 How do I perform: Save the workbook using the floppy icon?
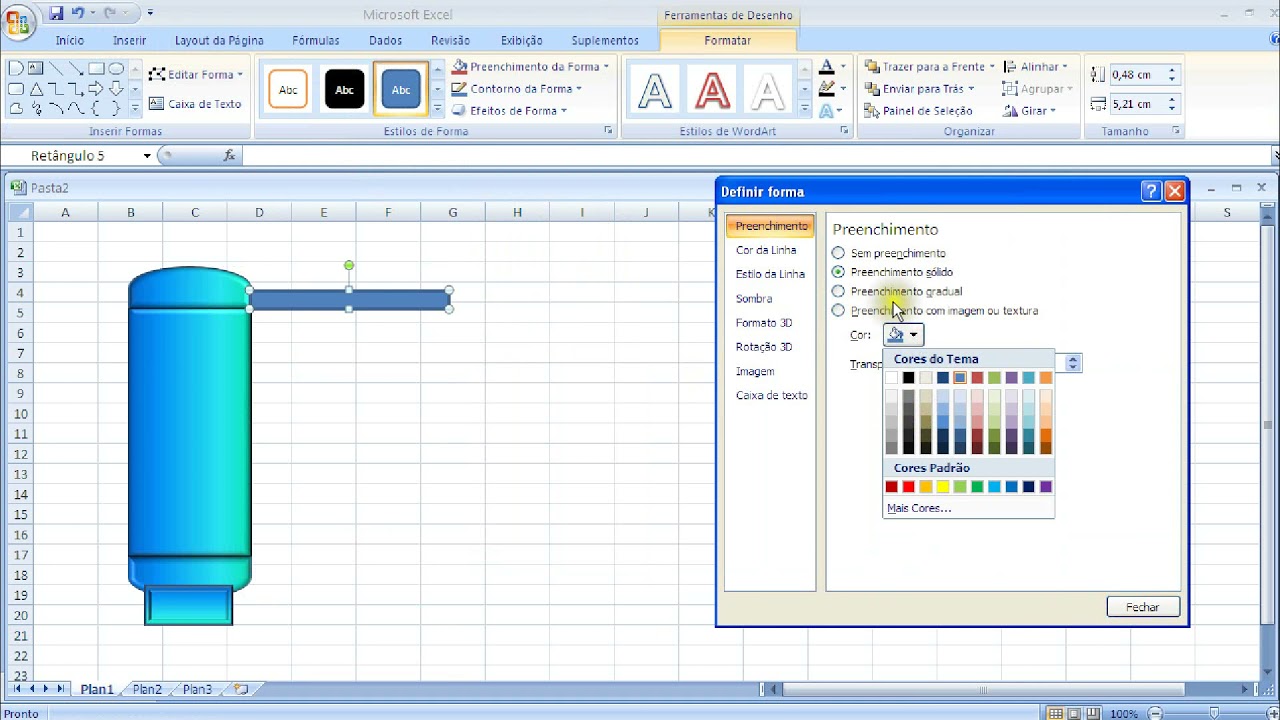coord(56,14)
